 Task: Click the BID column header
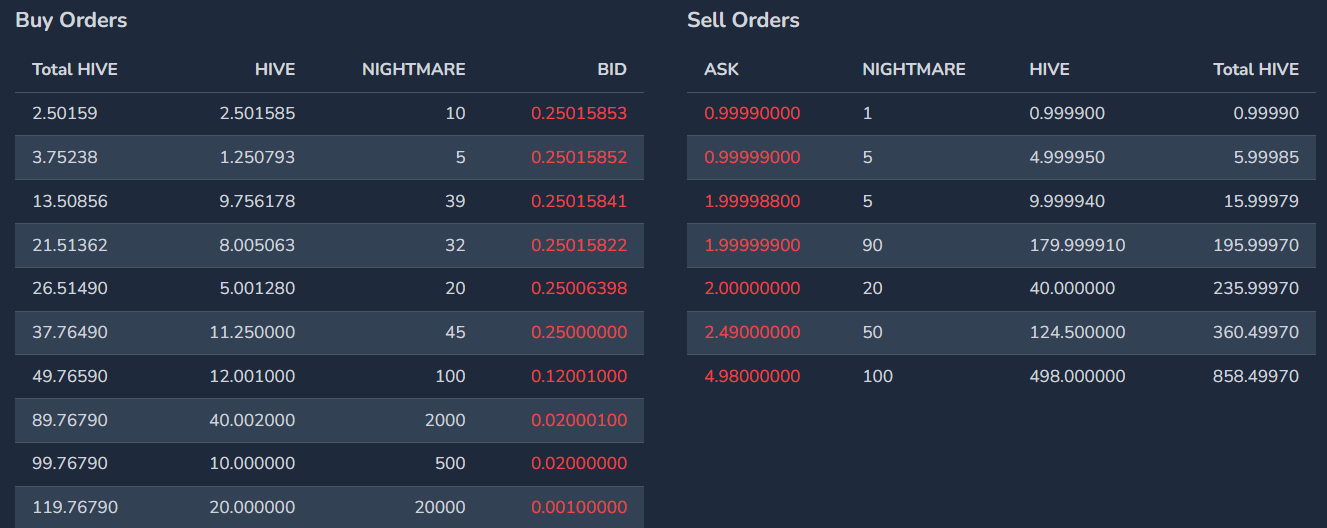(612, 69)
